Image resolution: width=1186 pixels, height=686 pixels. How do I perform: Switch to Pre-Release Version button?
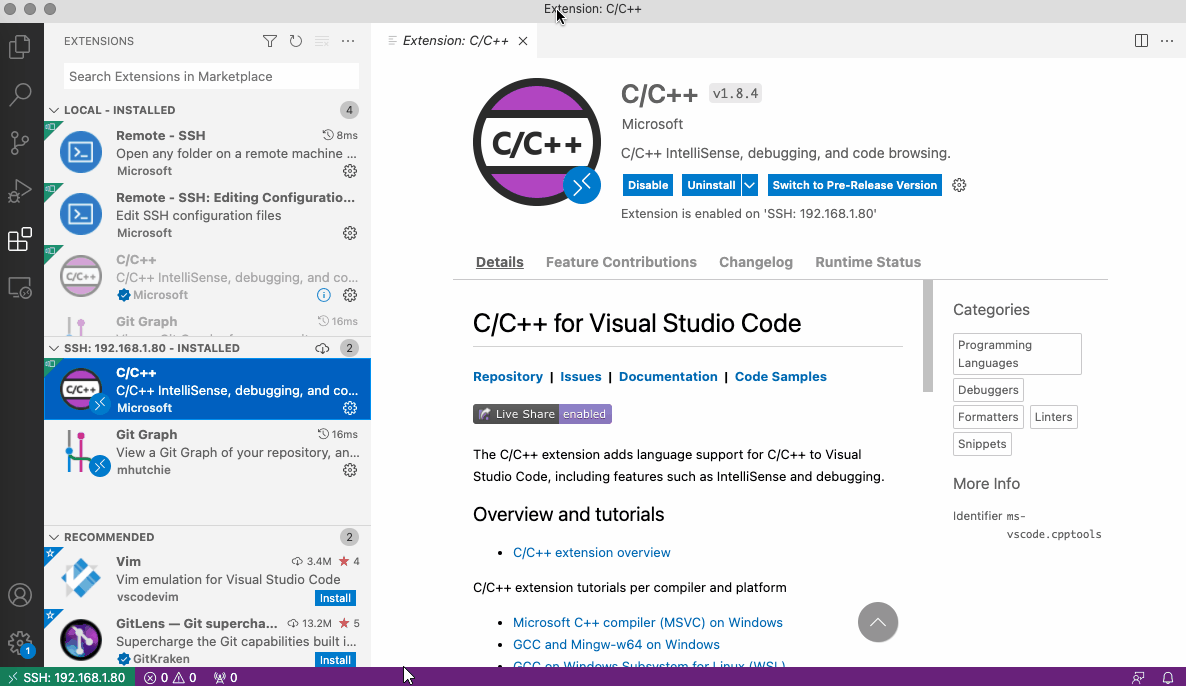pyautogui.click(x=855, y=185)
